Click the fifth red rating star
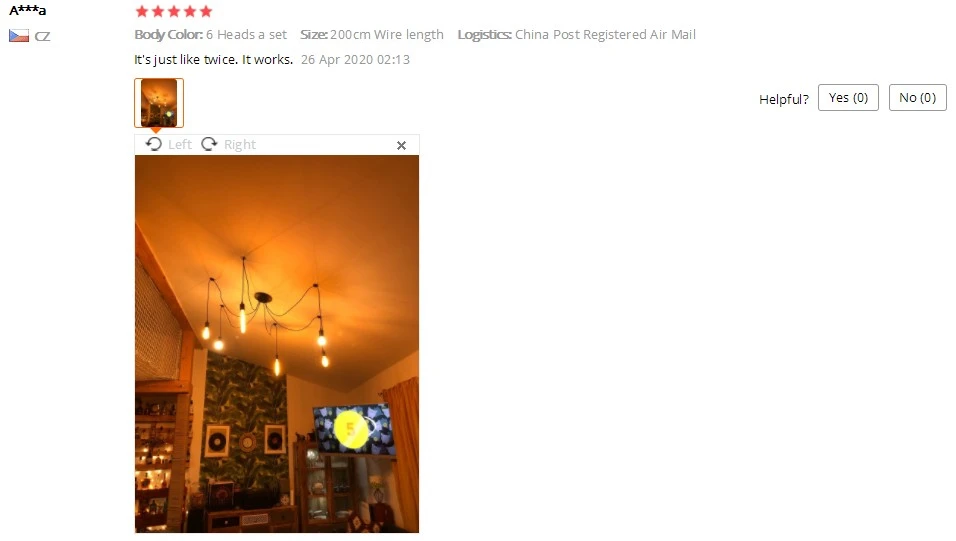Image resolution: width=956 pixels, height=541 pixels. click(x=206, y=11)
